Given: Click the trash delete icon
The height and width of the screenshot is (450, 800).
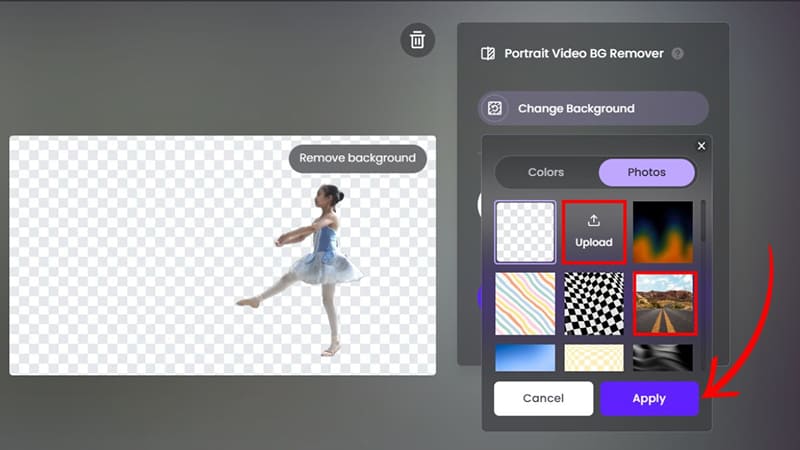Looking at the screenshot, I should (x=418, y=40).
